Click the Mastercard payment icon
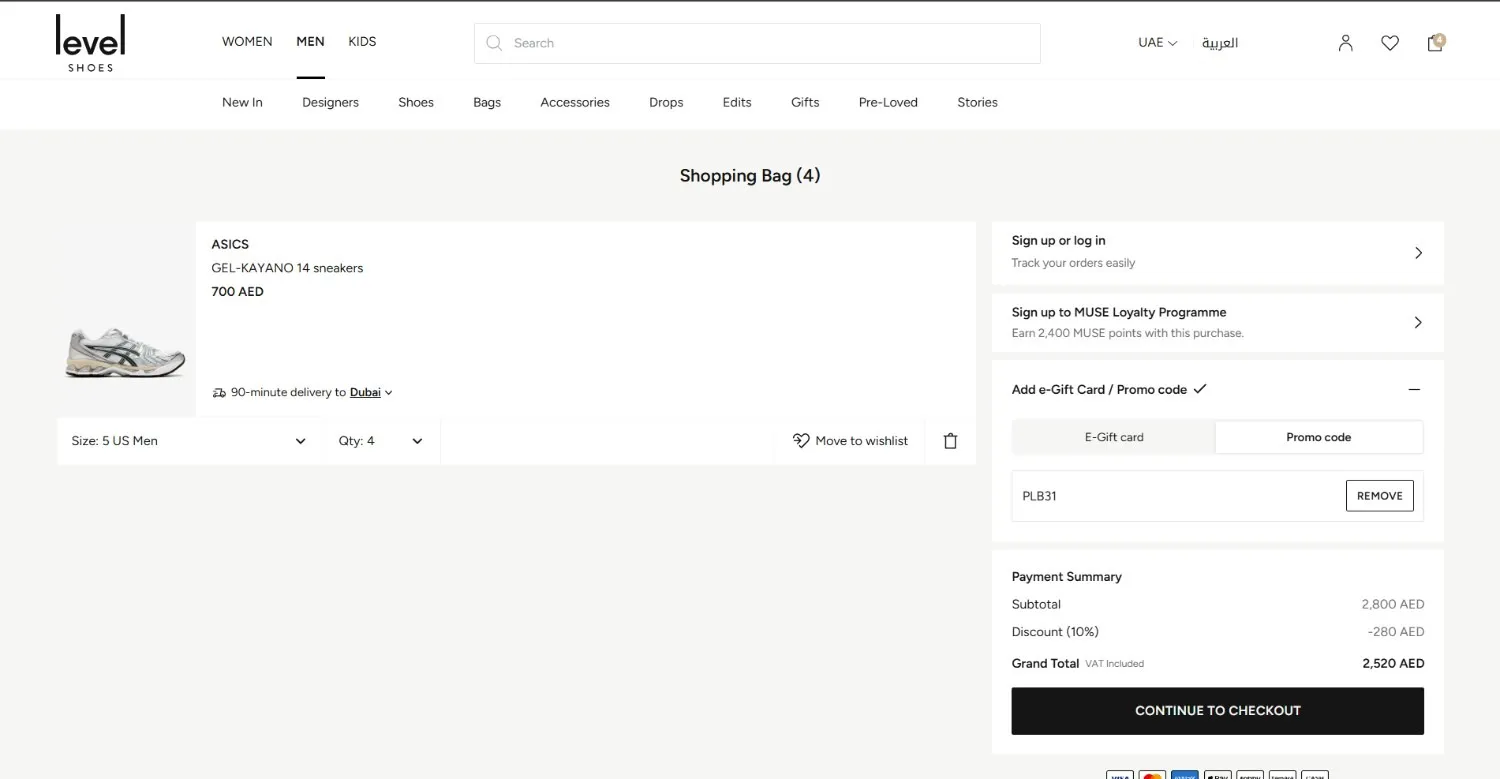The image size is (1500, 779). [x=1152, y=775]
